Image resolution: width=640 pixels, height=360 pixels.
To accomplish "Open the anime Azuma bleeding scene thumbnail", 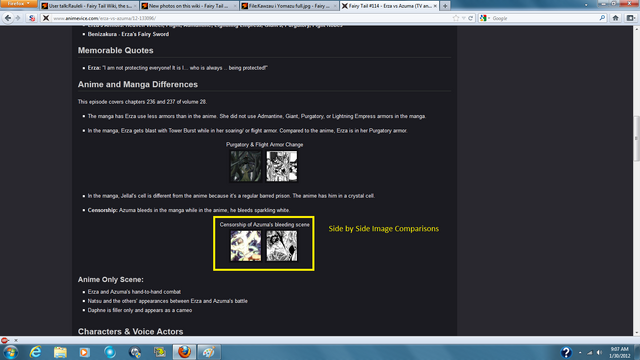I will 246,246.
